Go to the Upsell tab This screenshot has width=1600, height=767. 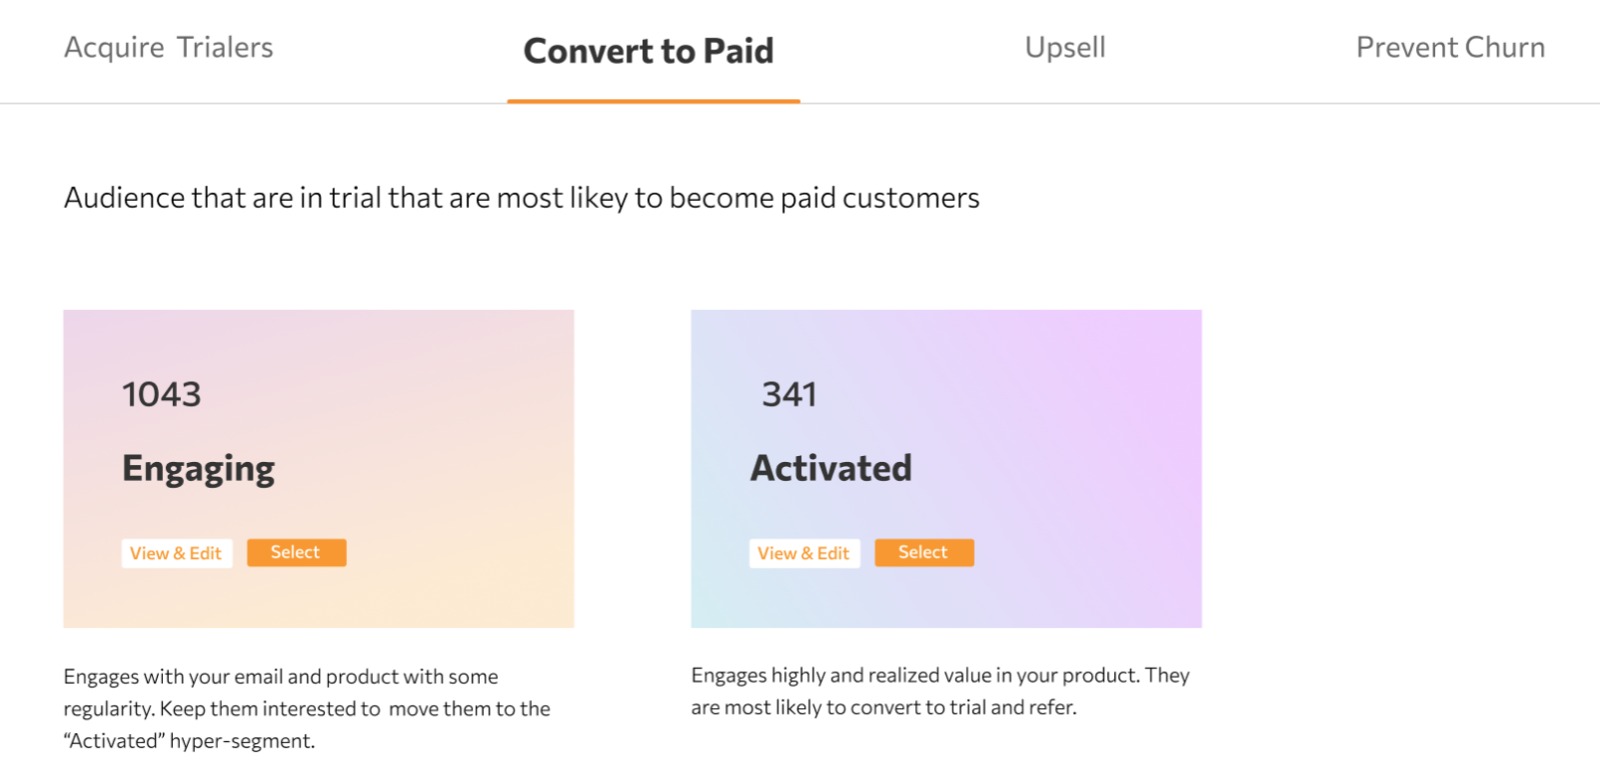click(x=1065, y=47)
